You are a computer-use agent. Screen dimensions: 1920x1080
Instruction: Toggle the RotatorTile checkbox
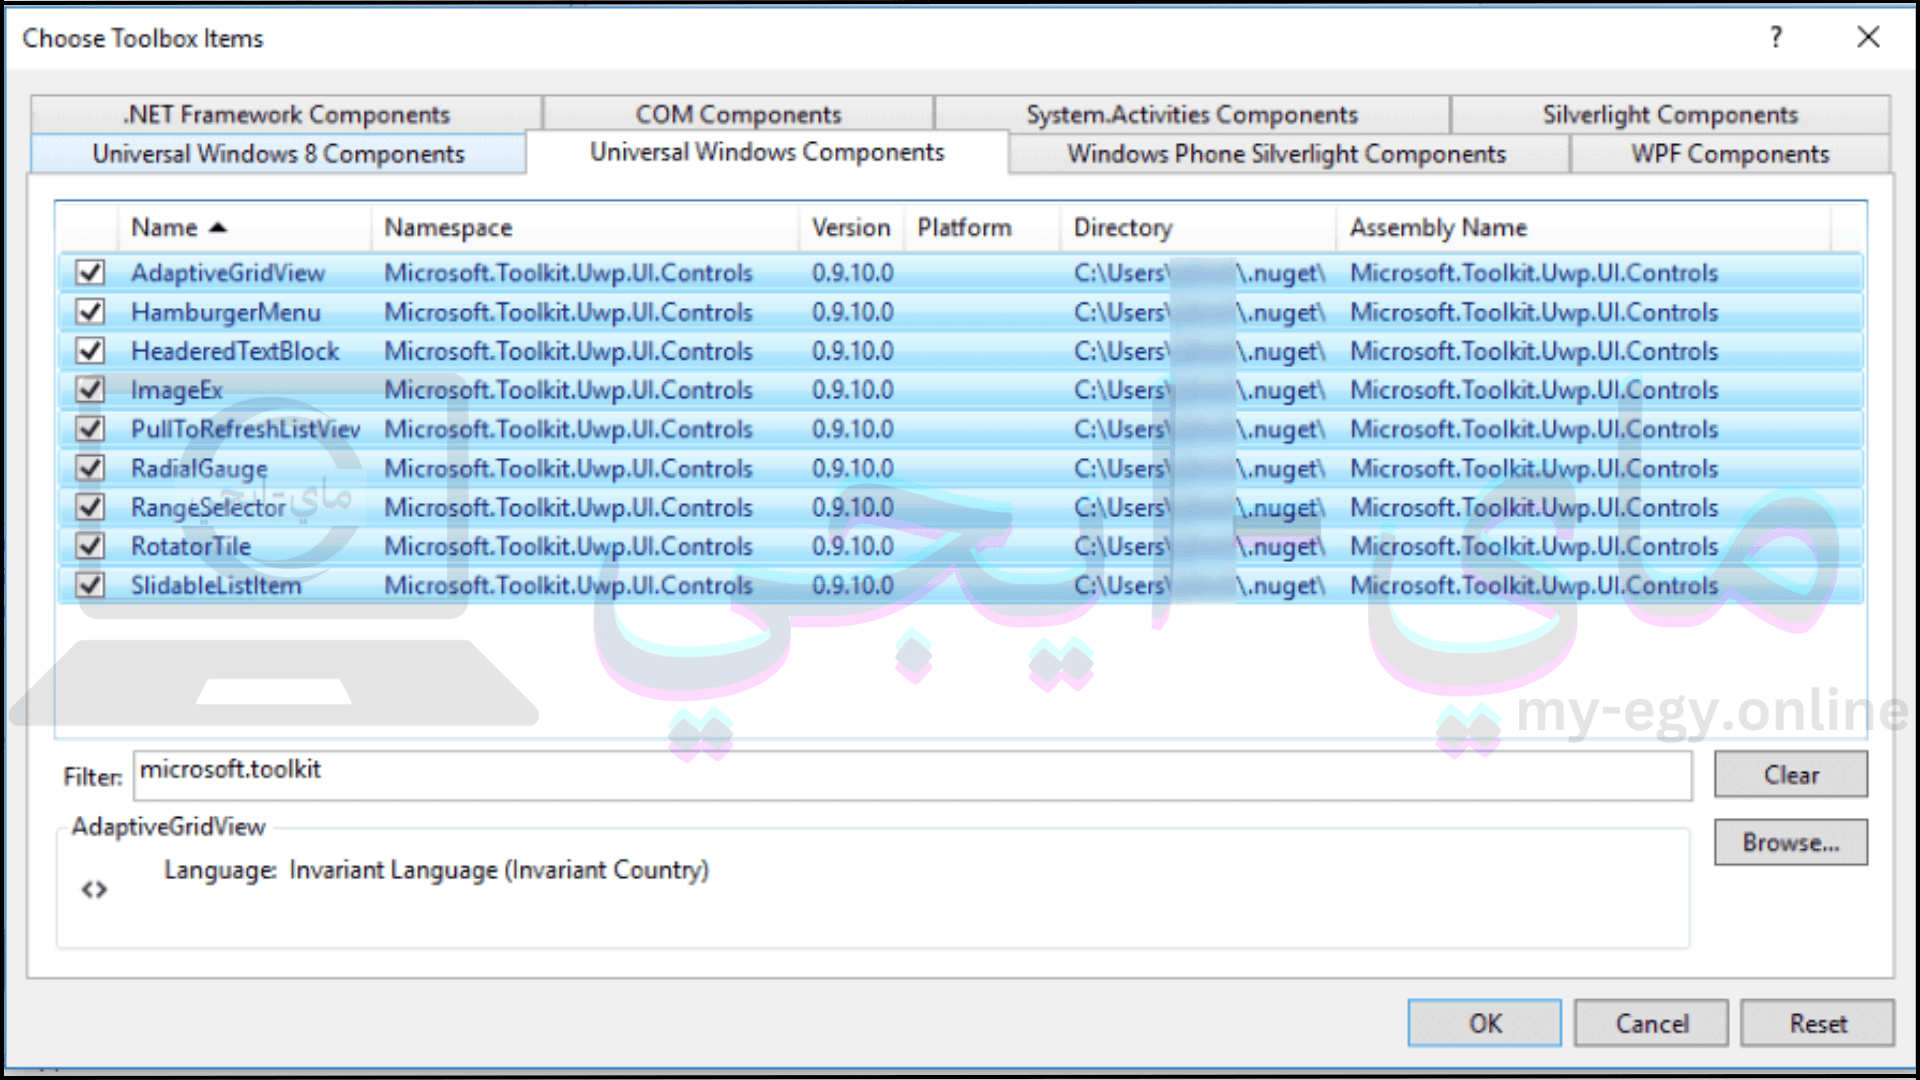tap(91, 546)
